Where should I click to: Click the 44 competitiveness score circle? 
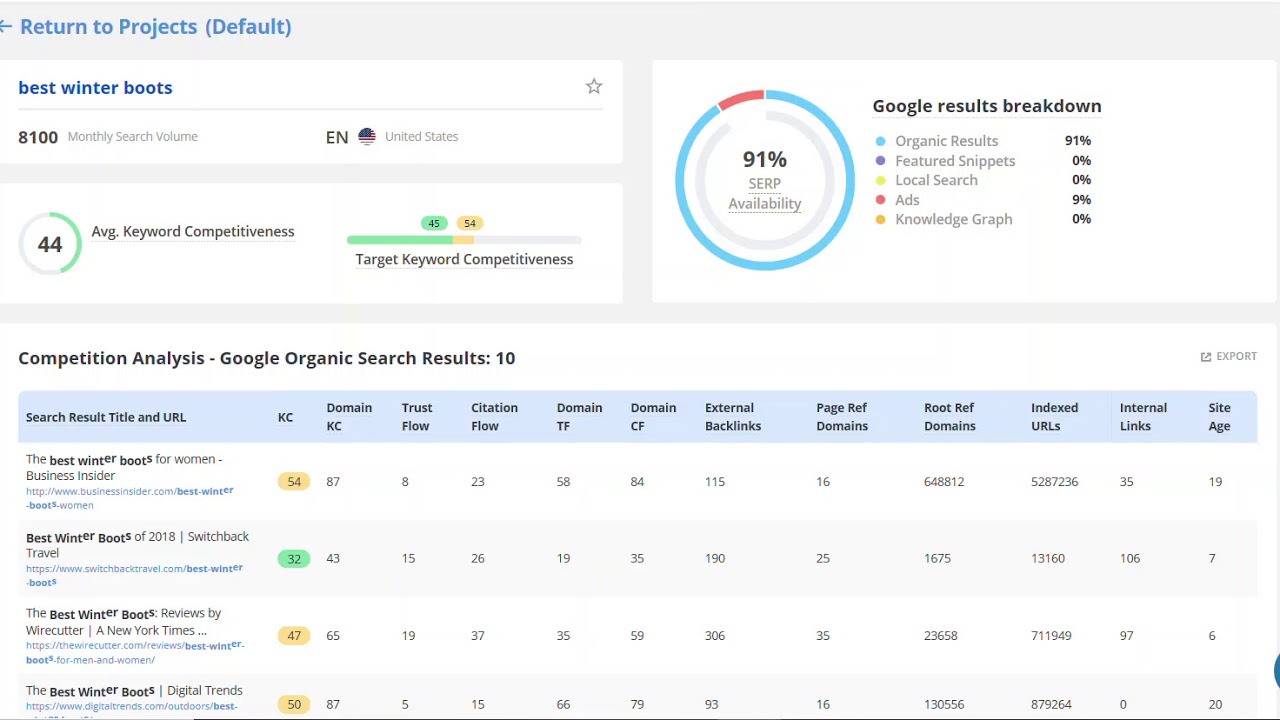tap(50, 244)
